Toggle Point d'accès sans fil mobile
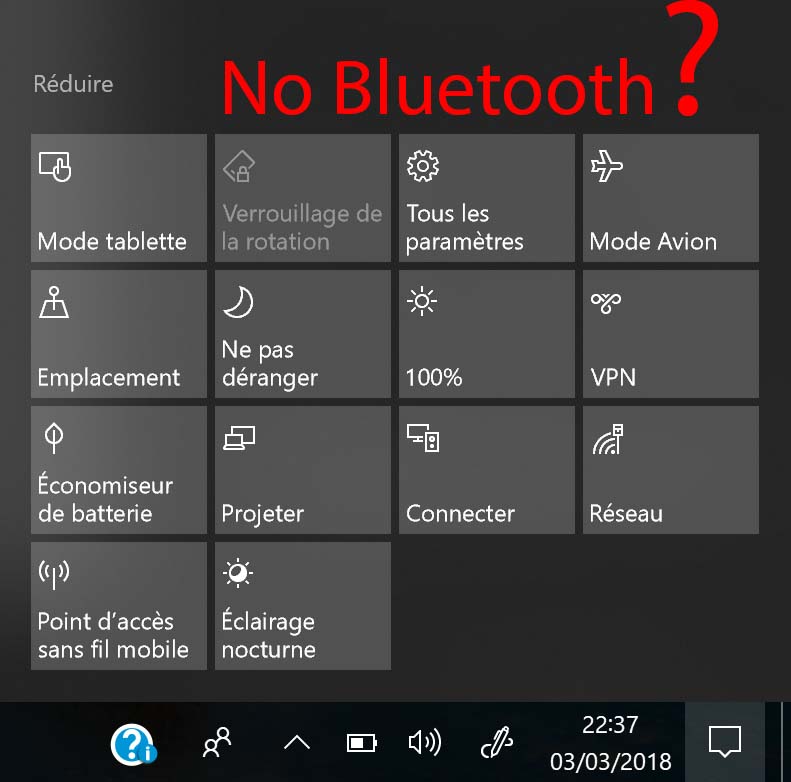The image size is (791, 782). (119, 606)
